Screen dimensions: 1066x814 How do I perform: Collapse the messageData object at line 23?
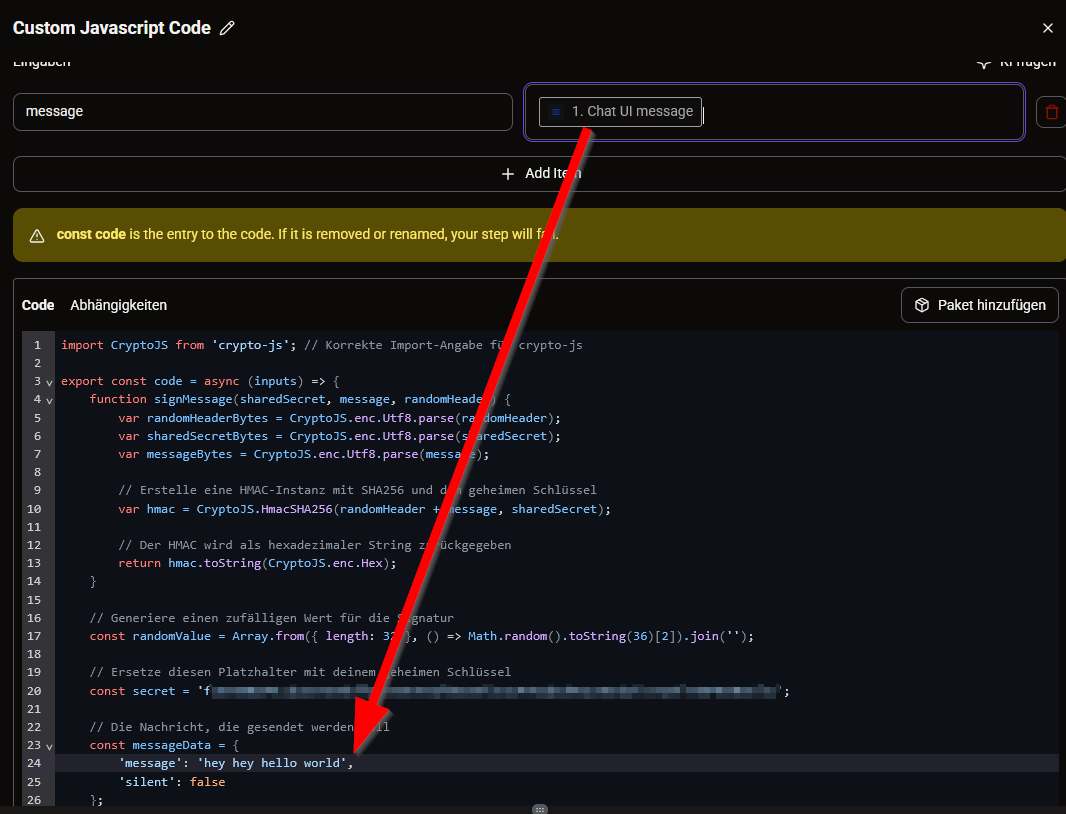click(49, 746)
